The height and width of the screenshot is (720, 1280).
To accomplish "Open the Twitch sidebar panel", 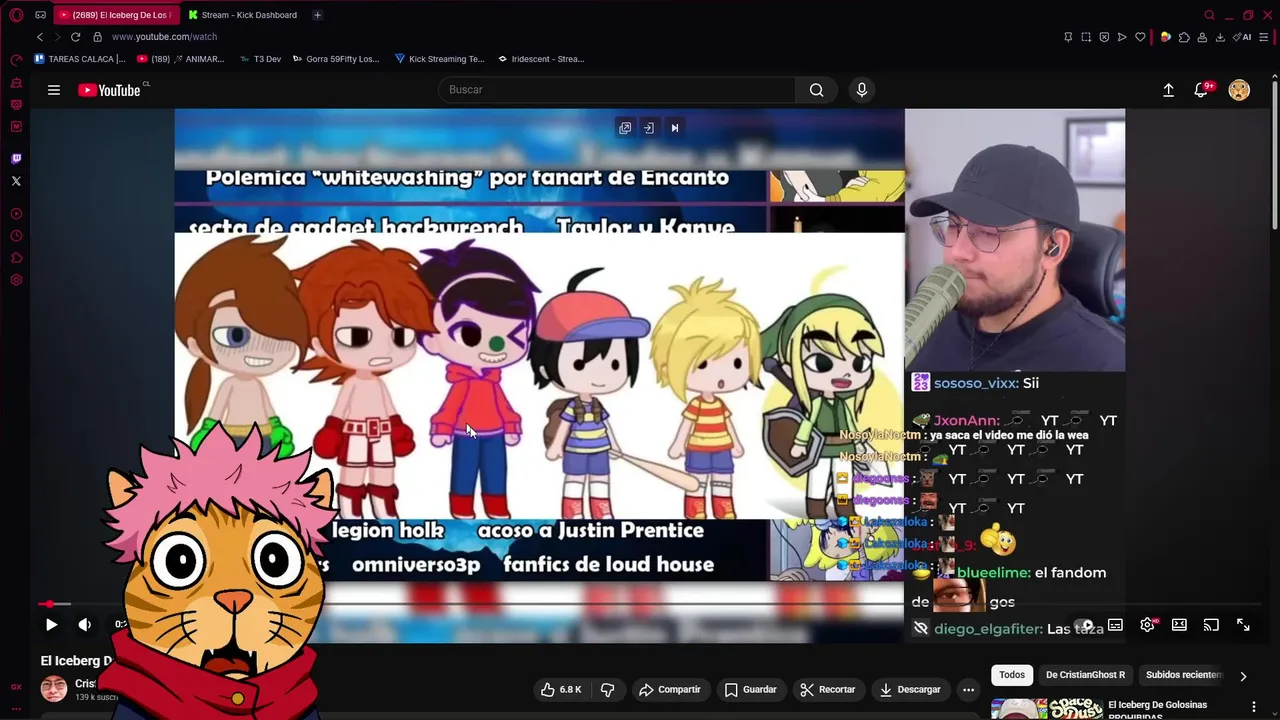I will pyautogui.click(x=16, y=158).
